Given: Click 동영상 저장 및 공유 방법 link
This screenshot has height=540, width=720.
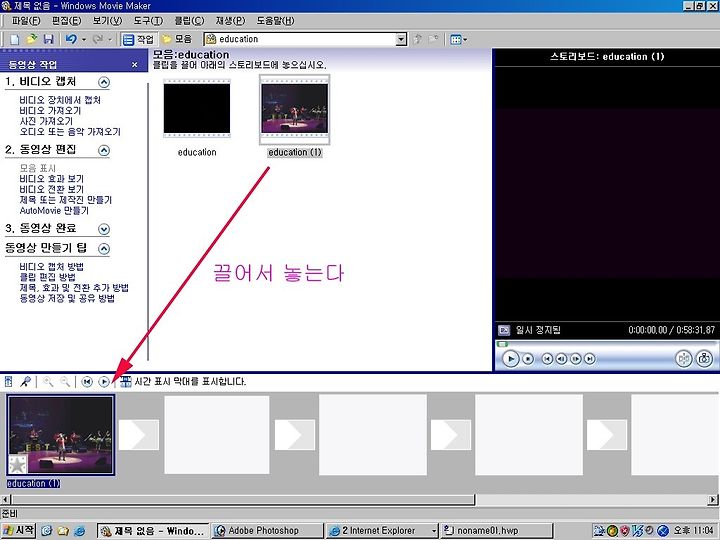Looking at the screenshot, I should pyautogui.click(x=67, y=298).
